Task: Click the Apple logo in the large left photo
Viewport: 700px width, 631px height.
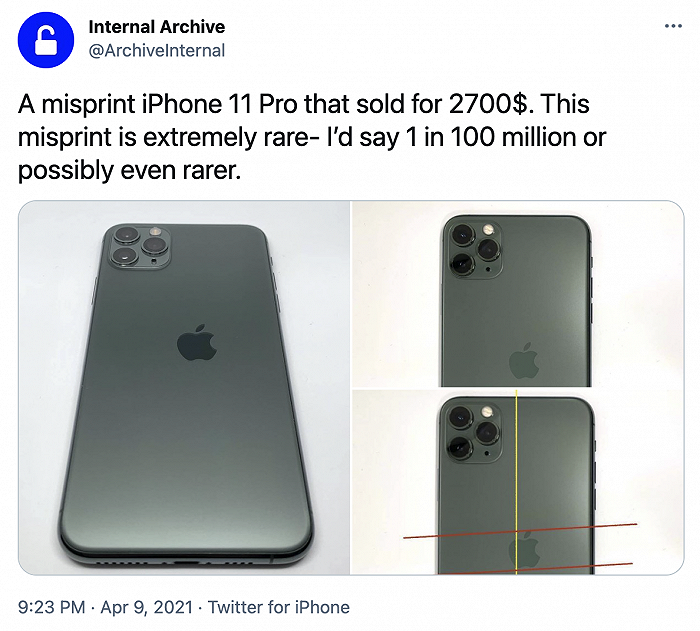Action: (197, 343)
